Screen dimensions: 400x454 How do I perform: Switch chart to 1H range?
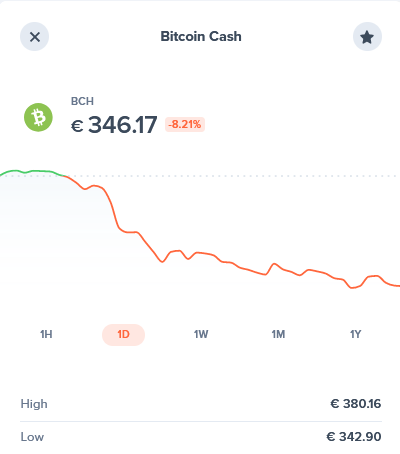coord(46,334)
